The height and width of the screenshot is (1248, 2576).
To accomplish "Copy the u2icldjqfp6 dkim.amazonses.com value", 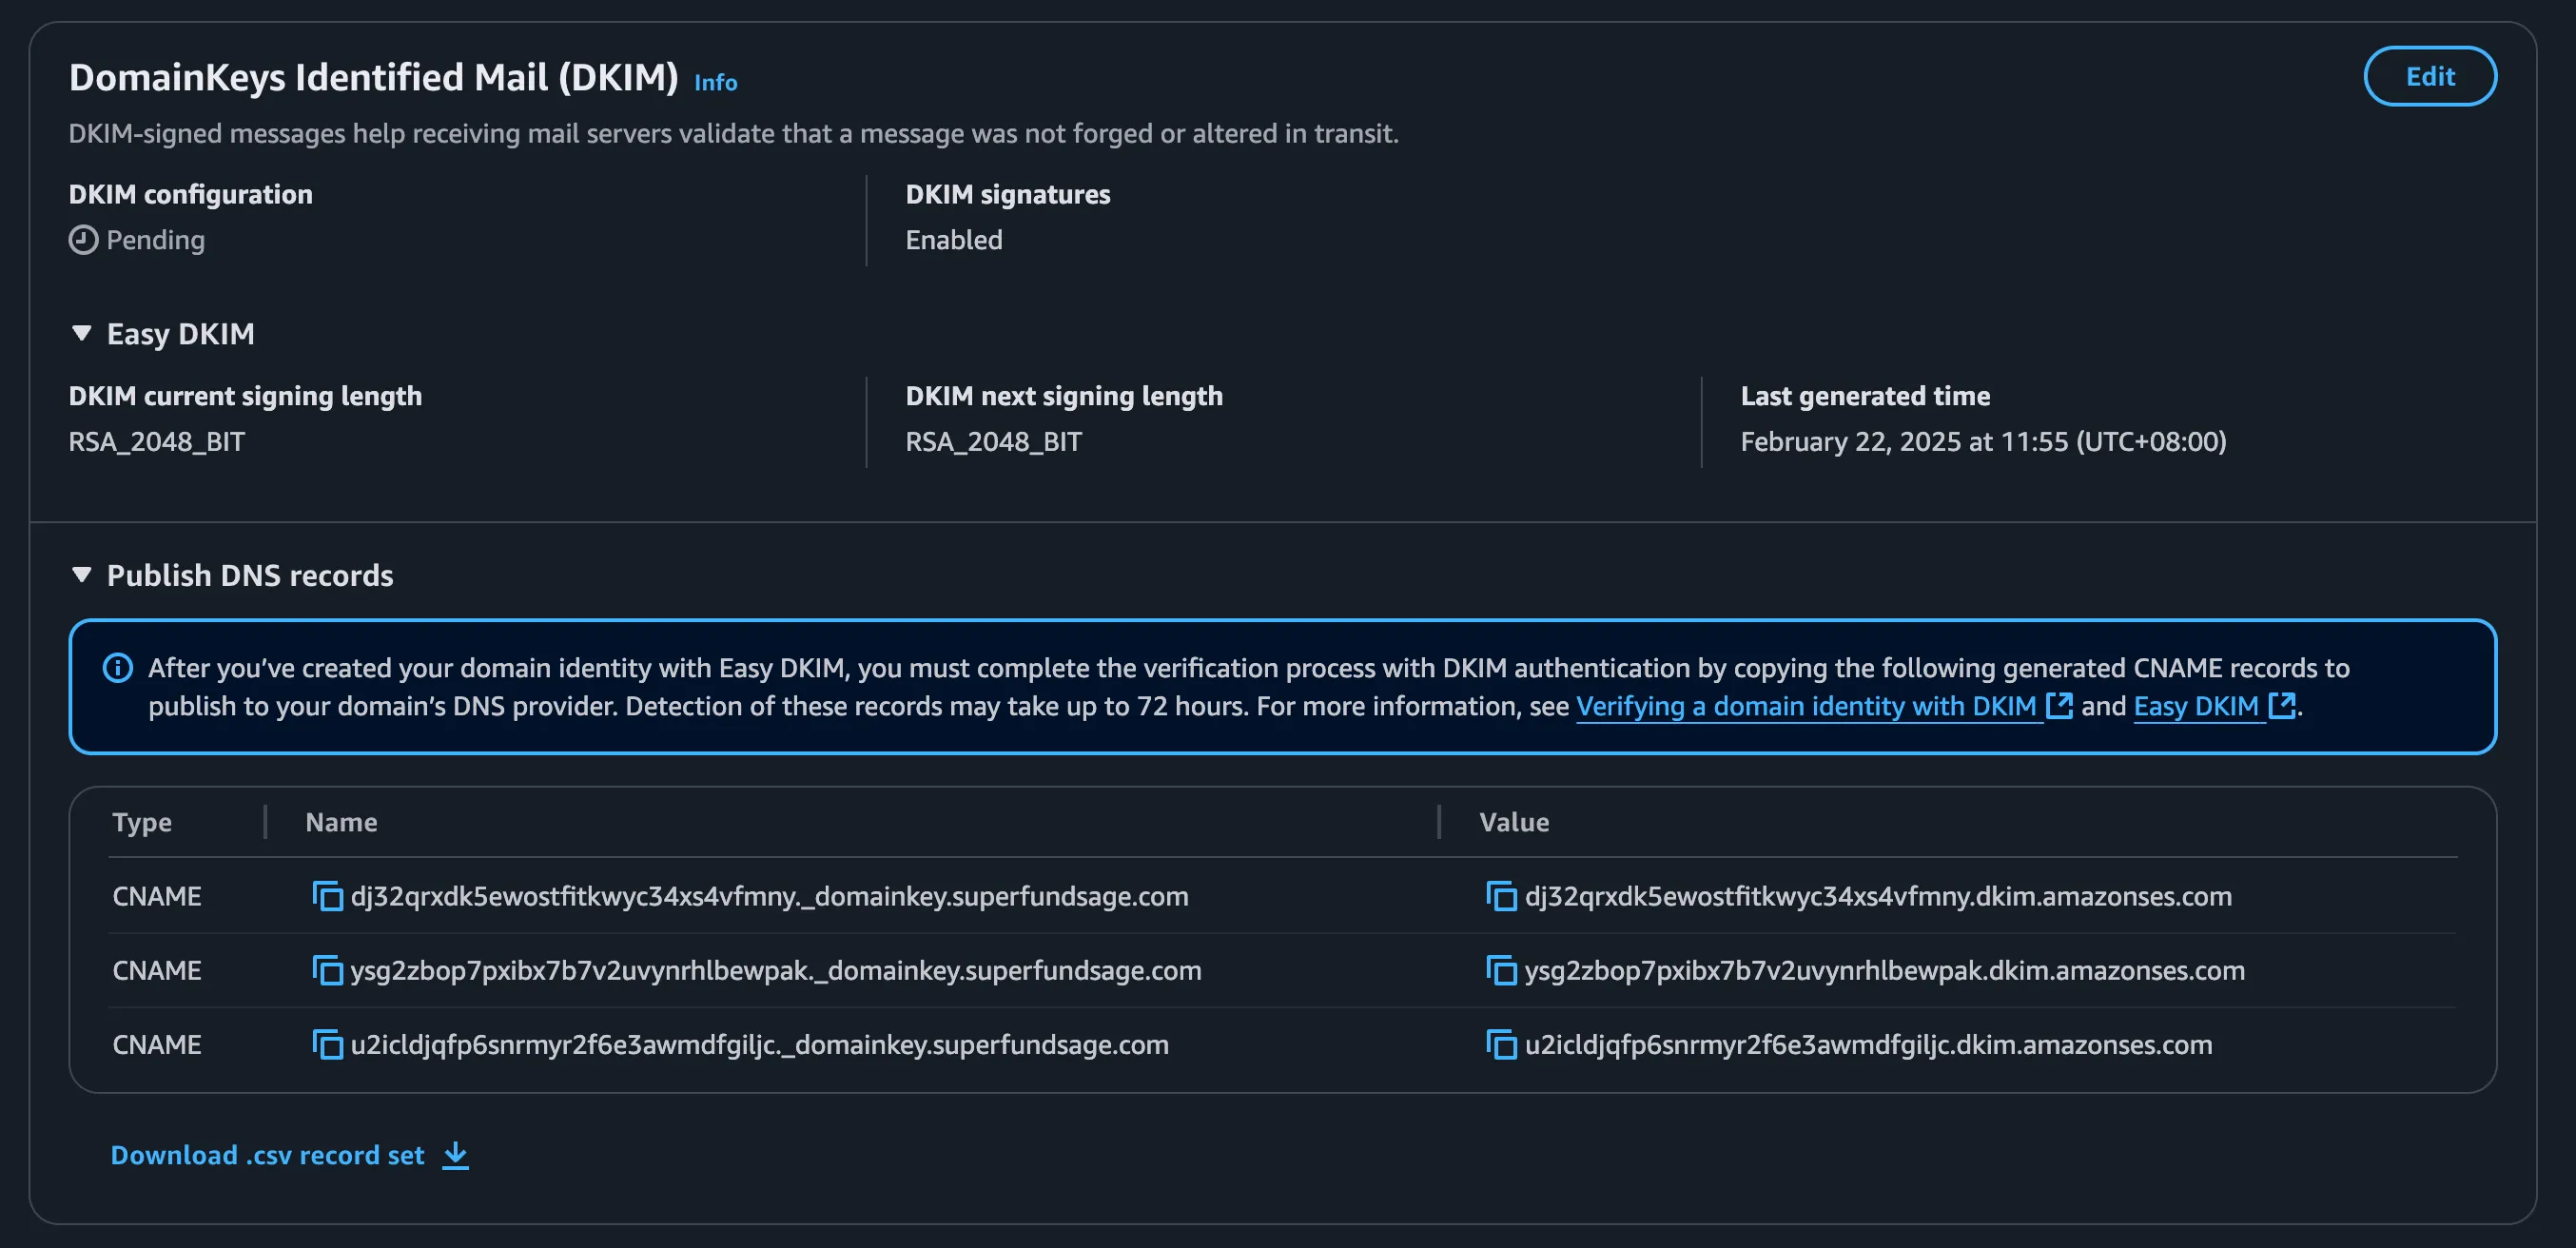I will point(1501,1044).
